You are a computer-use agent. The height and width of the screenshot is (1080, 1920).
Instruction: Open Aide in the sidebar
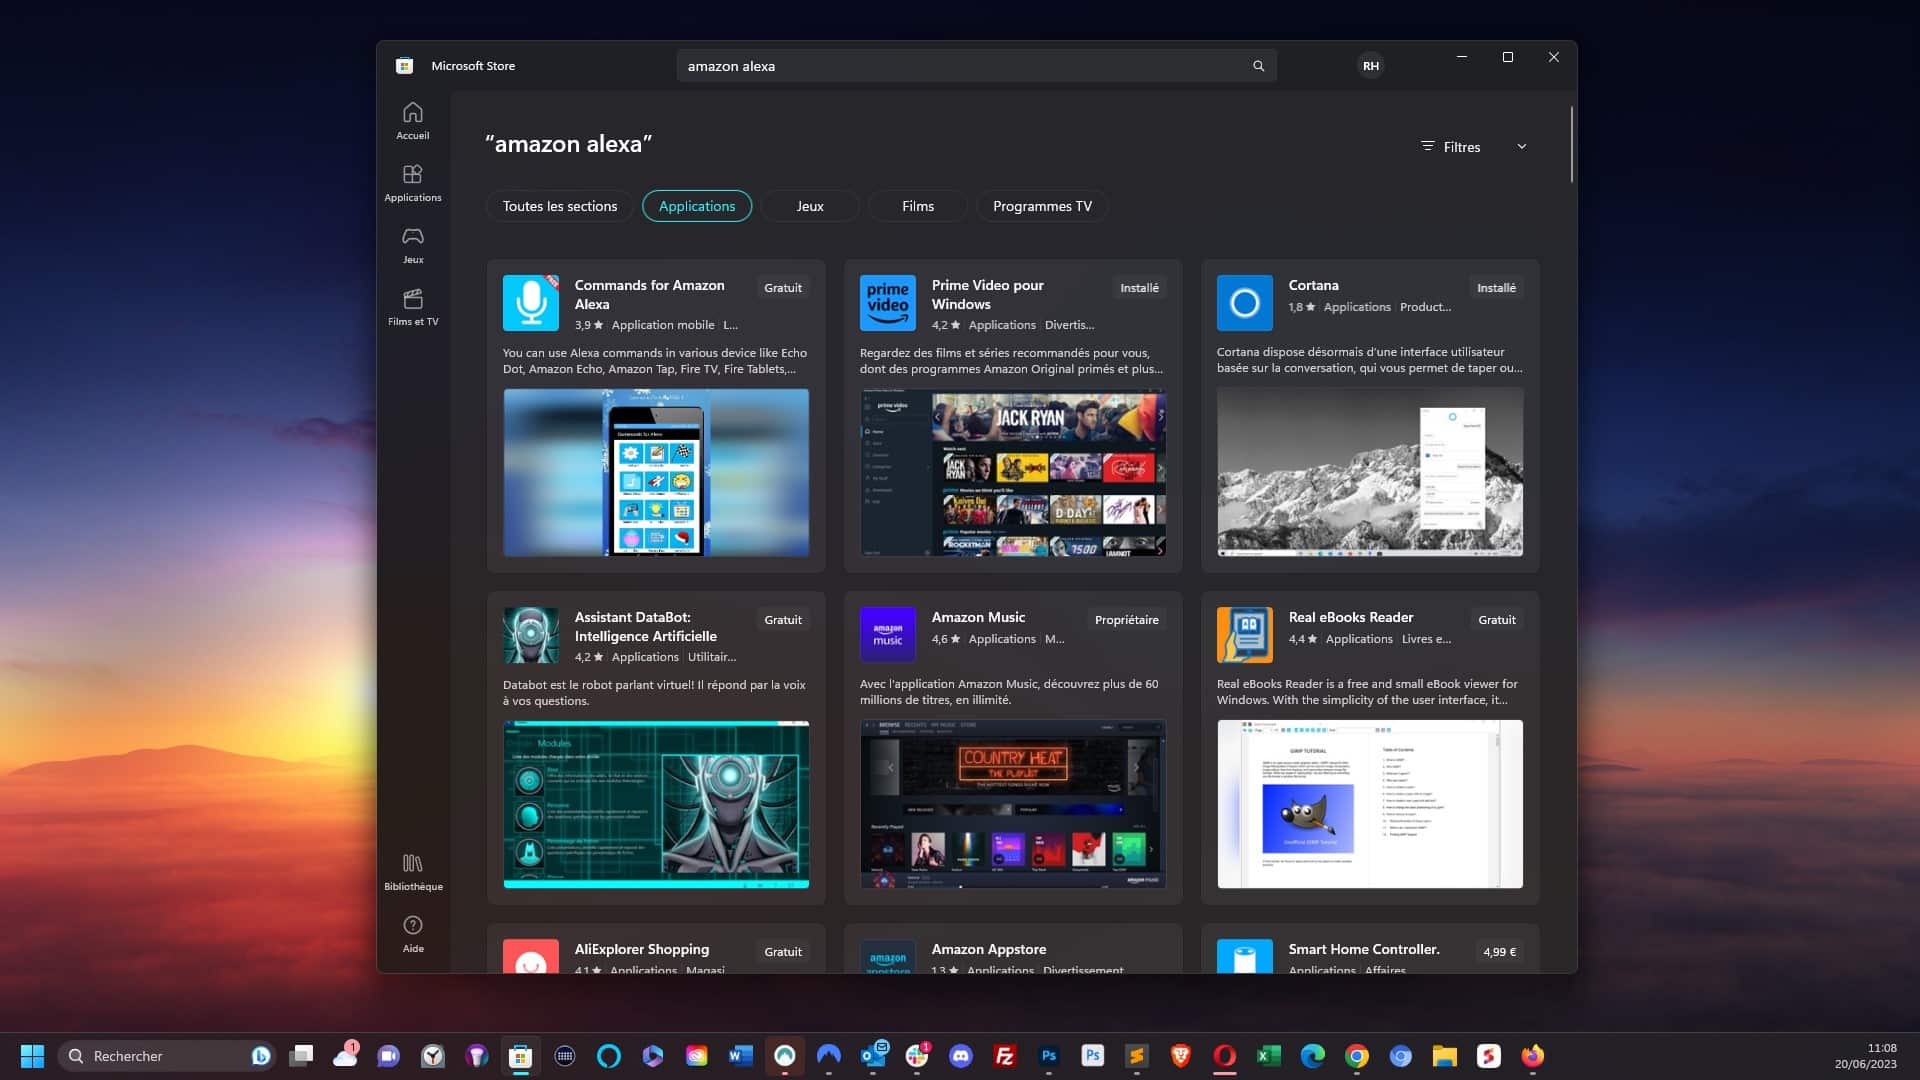pyautogui.click(x=412, y=934)
